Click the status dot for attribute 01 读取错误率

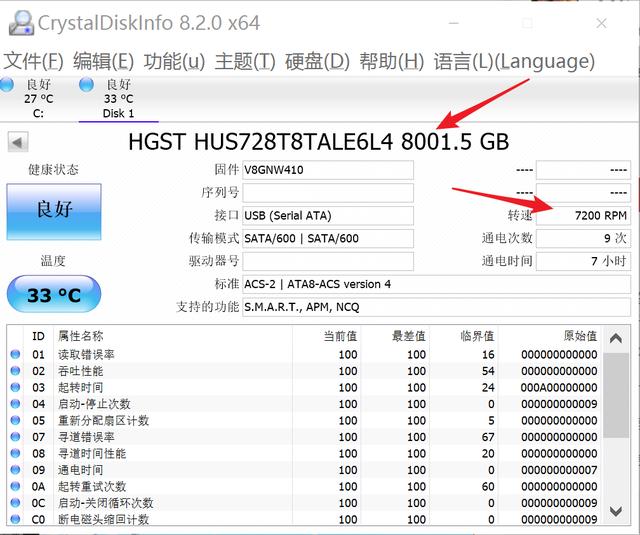pyautogui.click(x=15, y=354)
